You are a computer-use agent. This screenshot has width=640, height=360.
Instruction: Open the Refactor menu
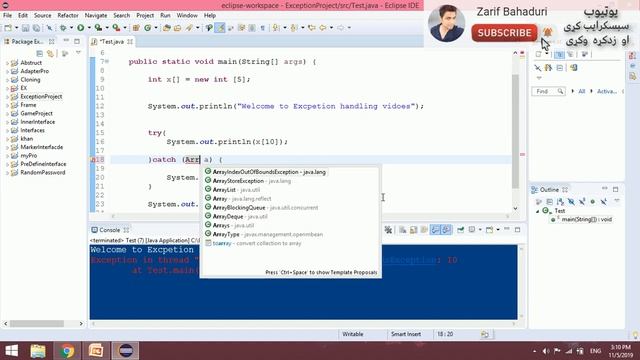(x=68, y=16)
